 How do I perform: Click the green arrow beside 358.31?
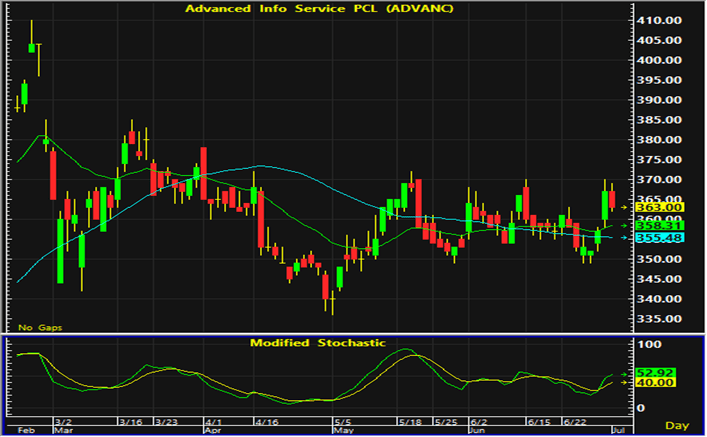(624, 225)
